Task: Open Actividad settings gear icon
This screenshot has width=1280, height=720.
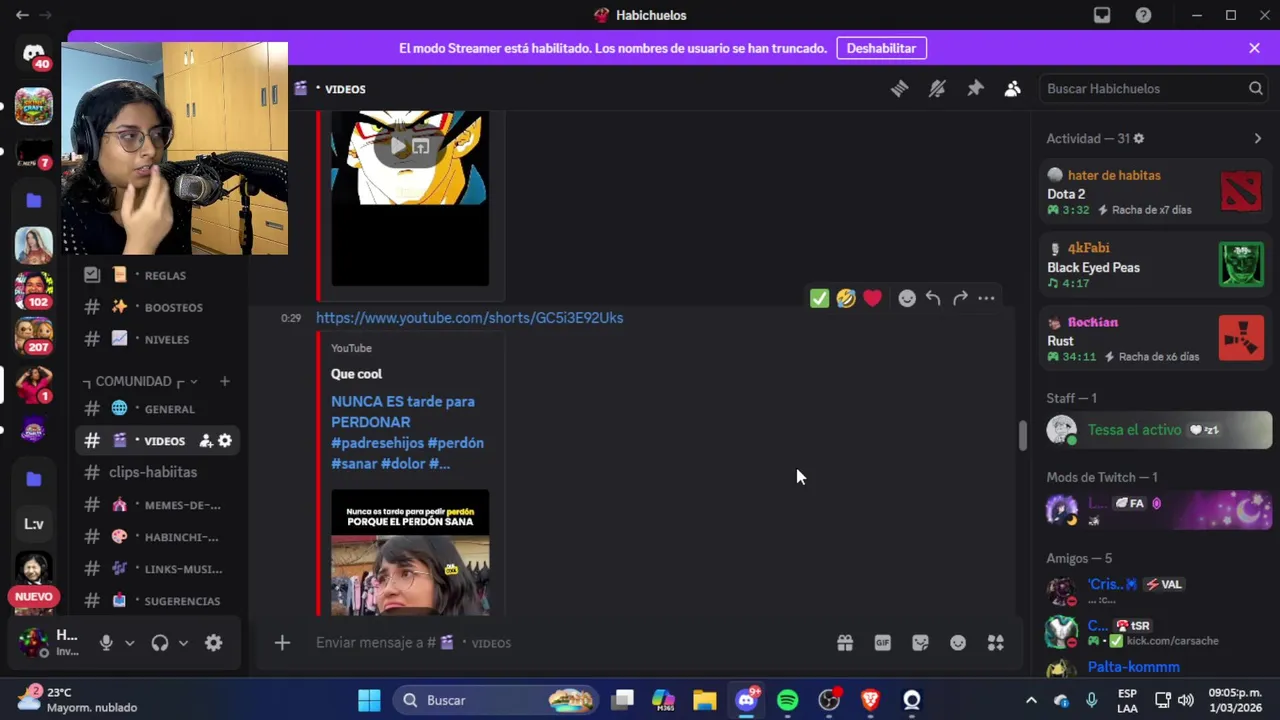Action: (x=1138, y=139)
